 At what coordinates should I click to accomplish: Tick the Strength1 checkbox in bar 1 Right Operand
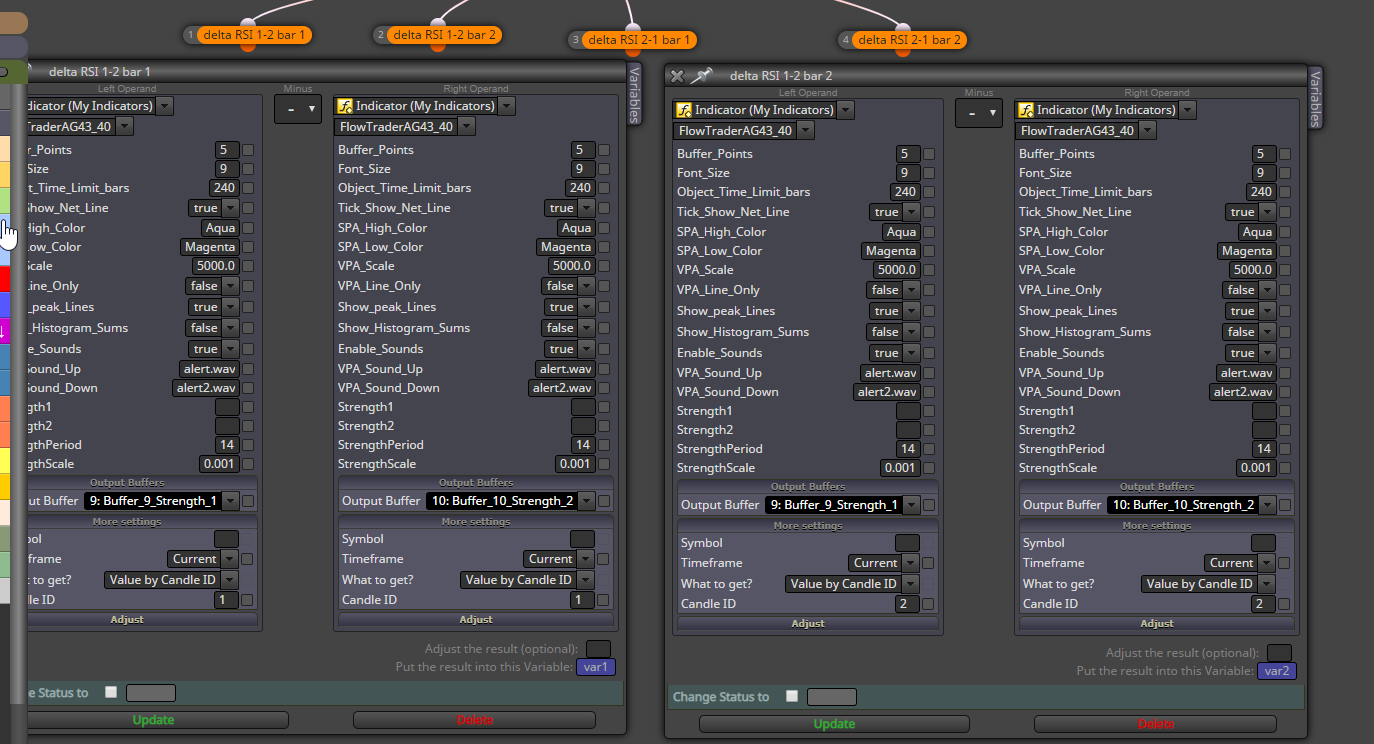coord(604,407)
